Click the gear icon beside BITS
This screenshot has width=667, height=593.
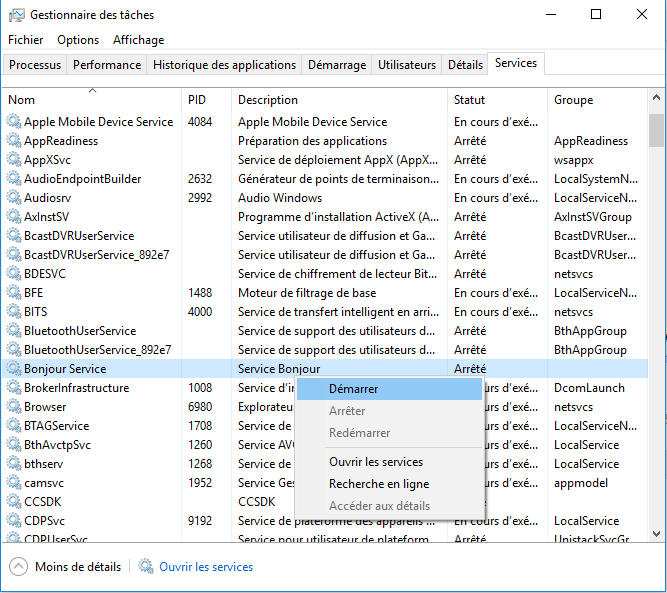point(14,312)
